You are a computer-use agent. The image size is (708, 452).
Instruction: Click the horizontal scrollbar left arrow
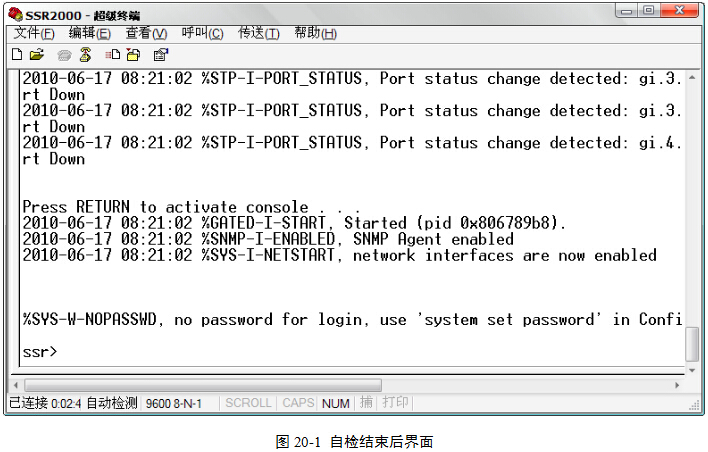[16, 384]
